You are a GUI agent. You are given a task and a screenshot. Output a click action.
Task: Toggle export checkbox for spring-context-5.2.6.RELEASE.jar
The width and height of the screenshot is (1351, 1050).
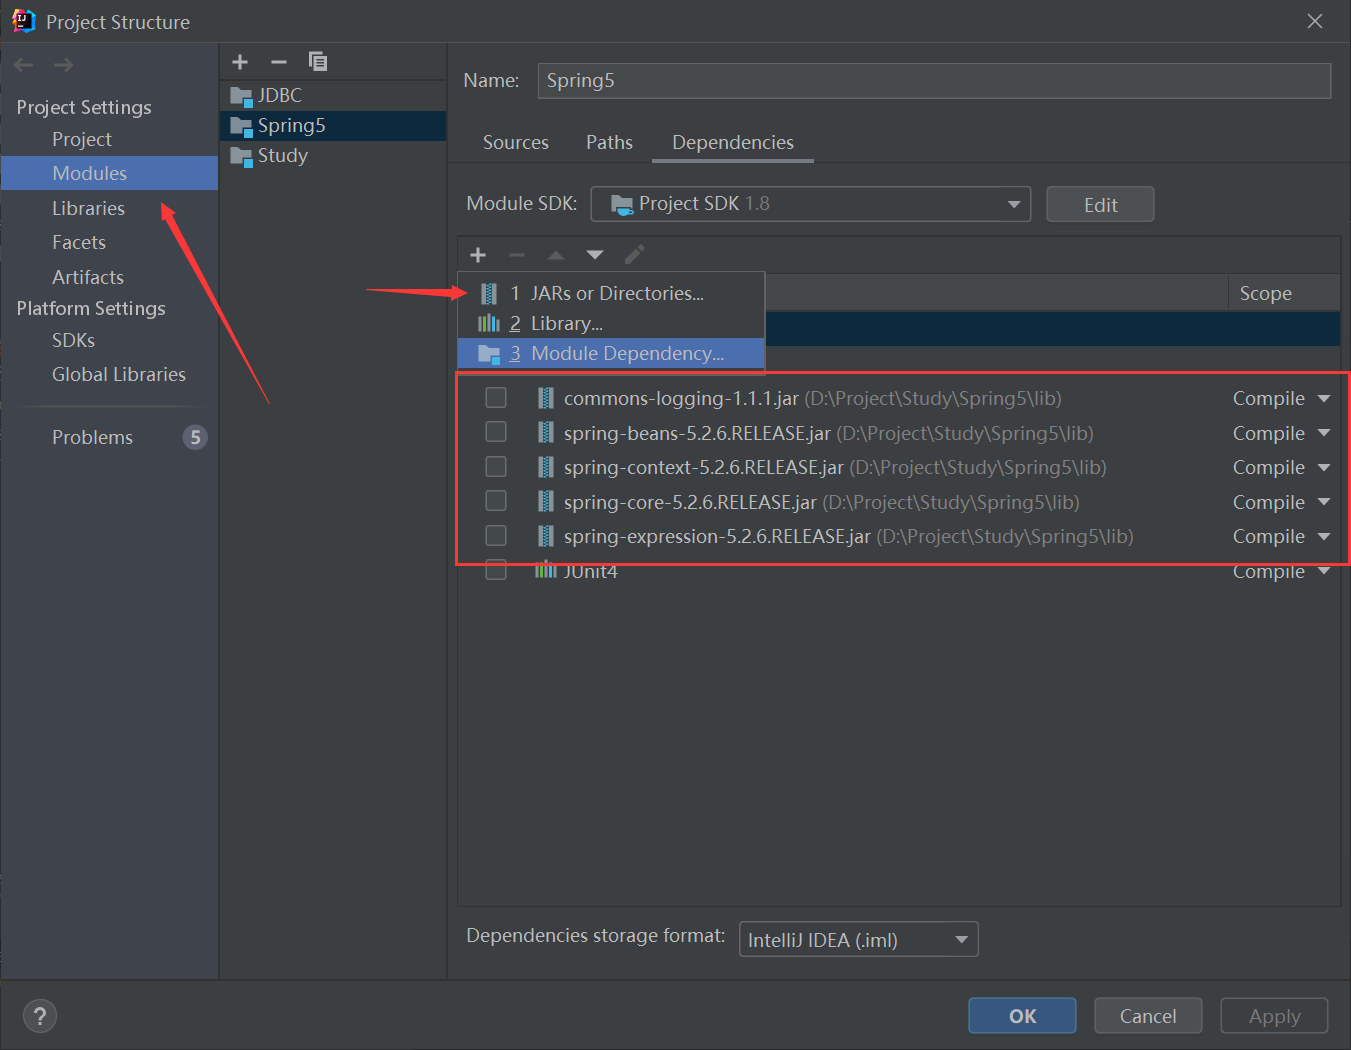(x=496, y=467)
